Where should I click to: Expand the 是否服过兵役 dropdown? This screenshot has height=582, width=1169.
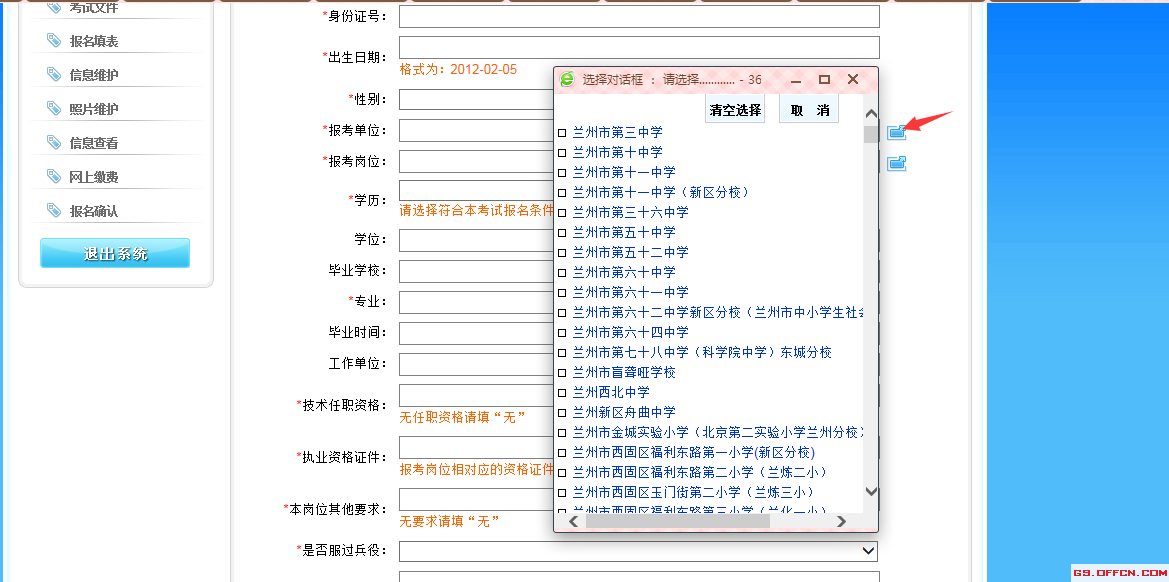click(868, 551)
